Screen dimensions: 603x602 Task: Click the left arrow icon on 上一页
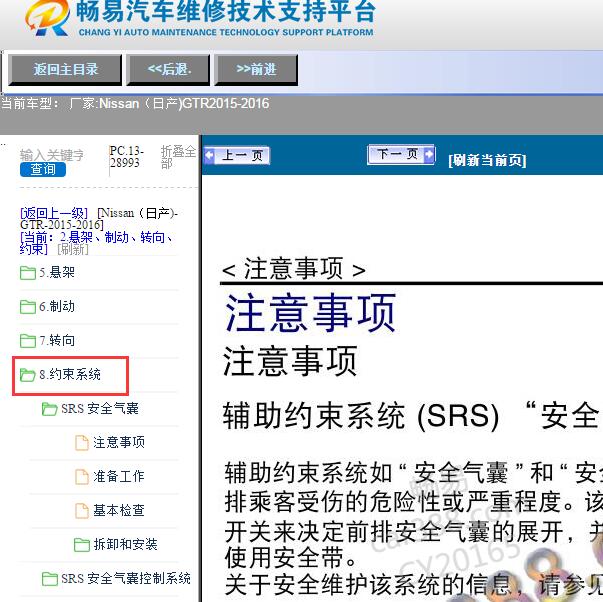click(209, 156)
